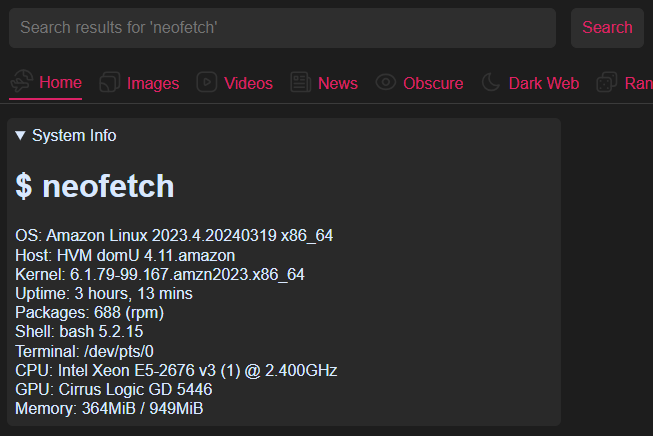653x436 pixels.
Task: Click the Images tab icon
Action: click(x=110, y=83)
